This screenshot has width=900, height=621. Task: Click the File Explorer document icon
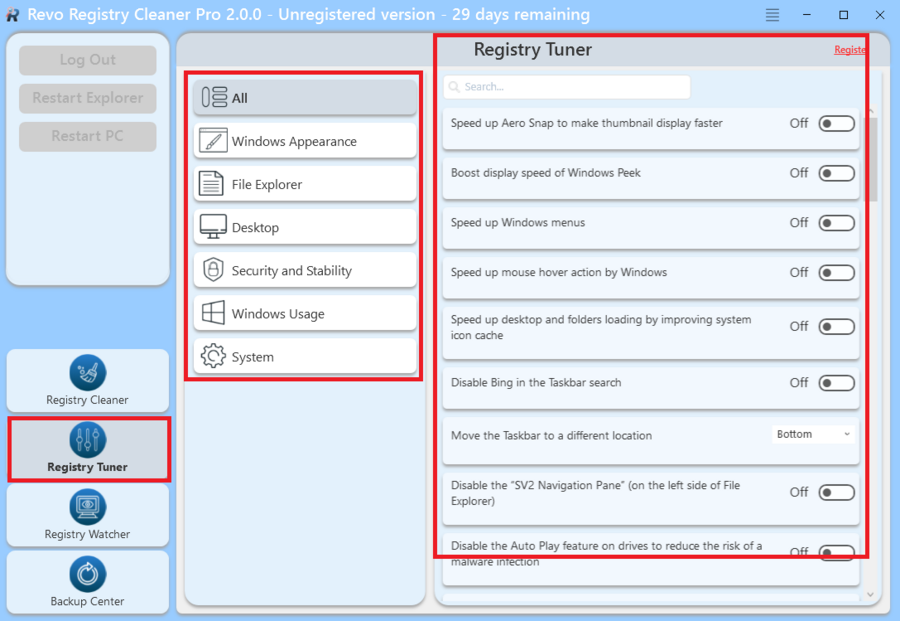(211, 184)
